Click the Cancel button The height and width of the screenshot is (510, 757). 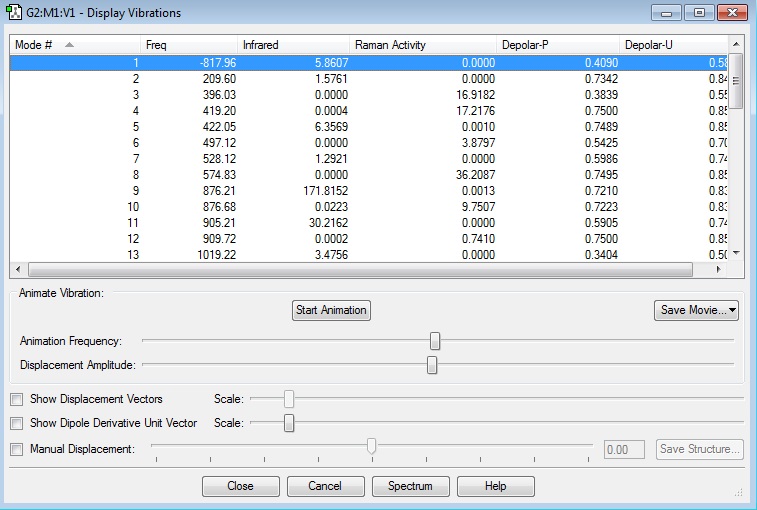click(x=325, y=486)
